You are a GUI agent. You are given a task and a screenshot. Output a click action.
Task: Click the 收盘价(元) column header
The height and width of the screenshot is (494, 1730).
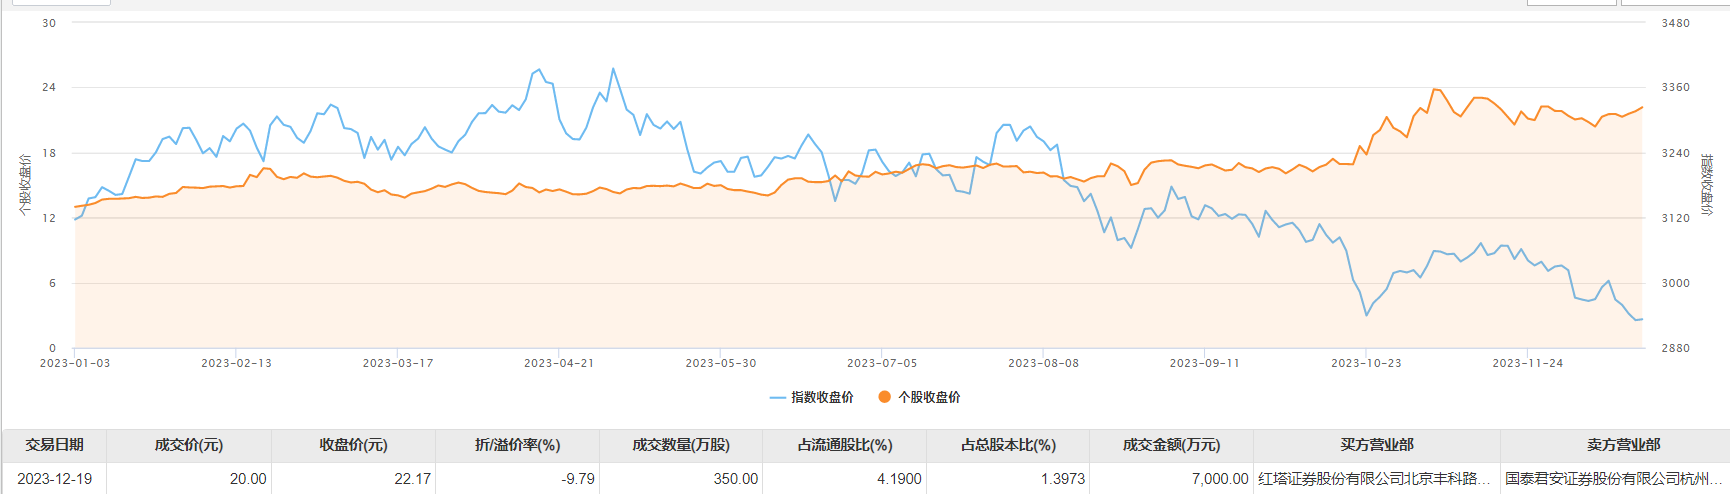tap(354, 445)
